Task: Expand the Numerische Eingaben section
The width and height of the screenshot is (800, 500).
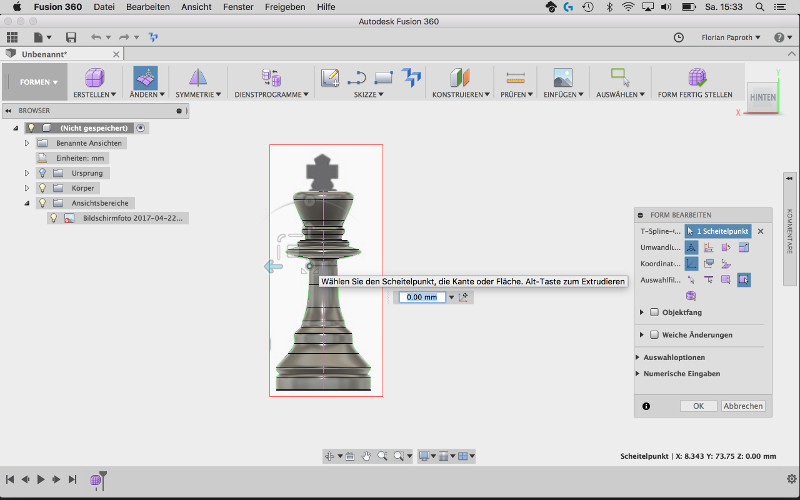Action: 680,374
